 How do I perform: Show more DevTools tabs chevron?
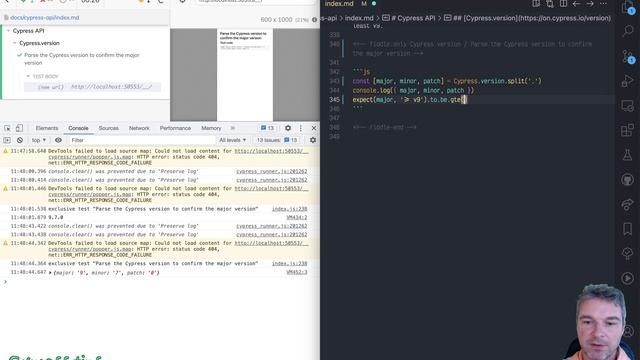tap(233, 128)
